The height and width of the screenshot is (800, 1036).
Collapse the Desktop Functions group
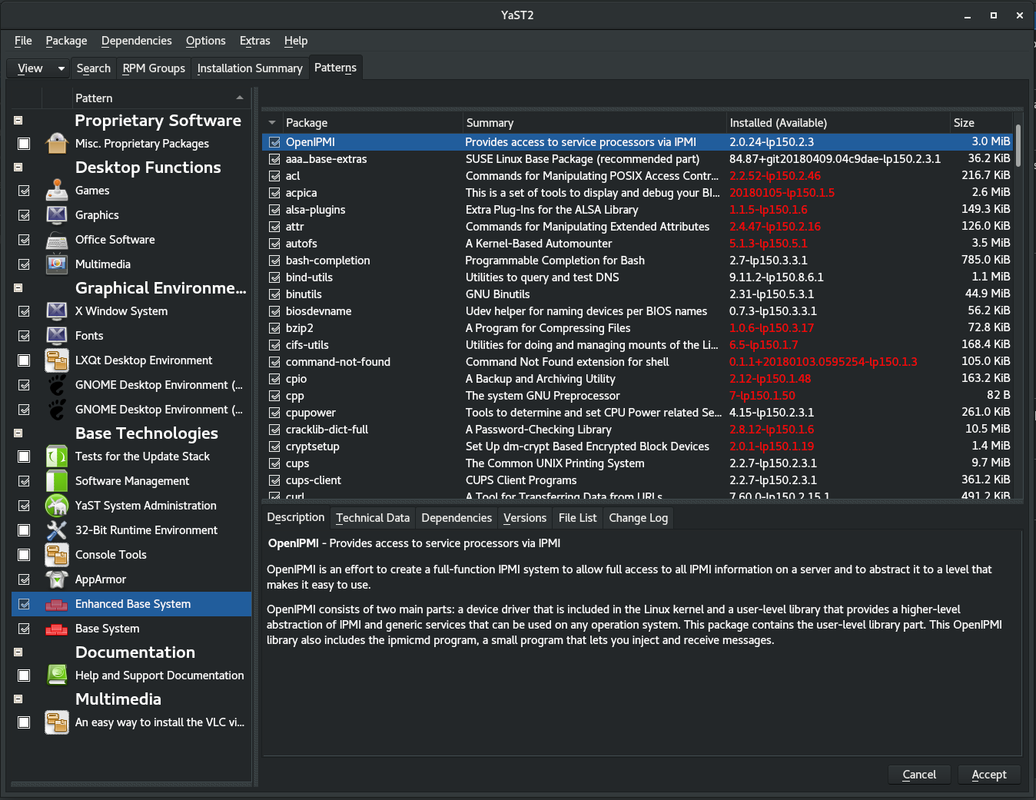(18, 167)
